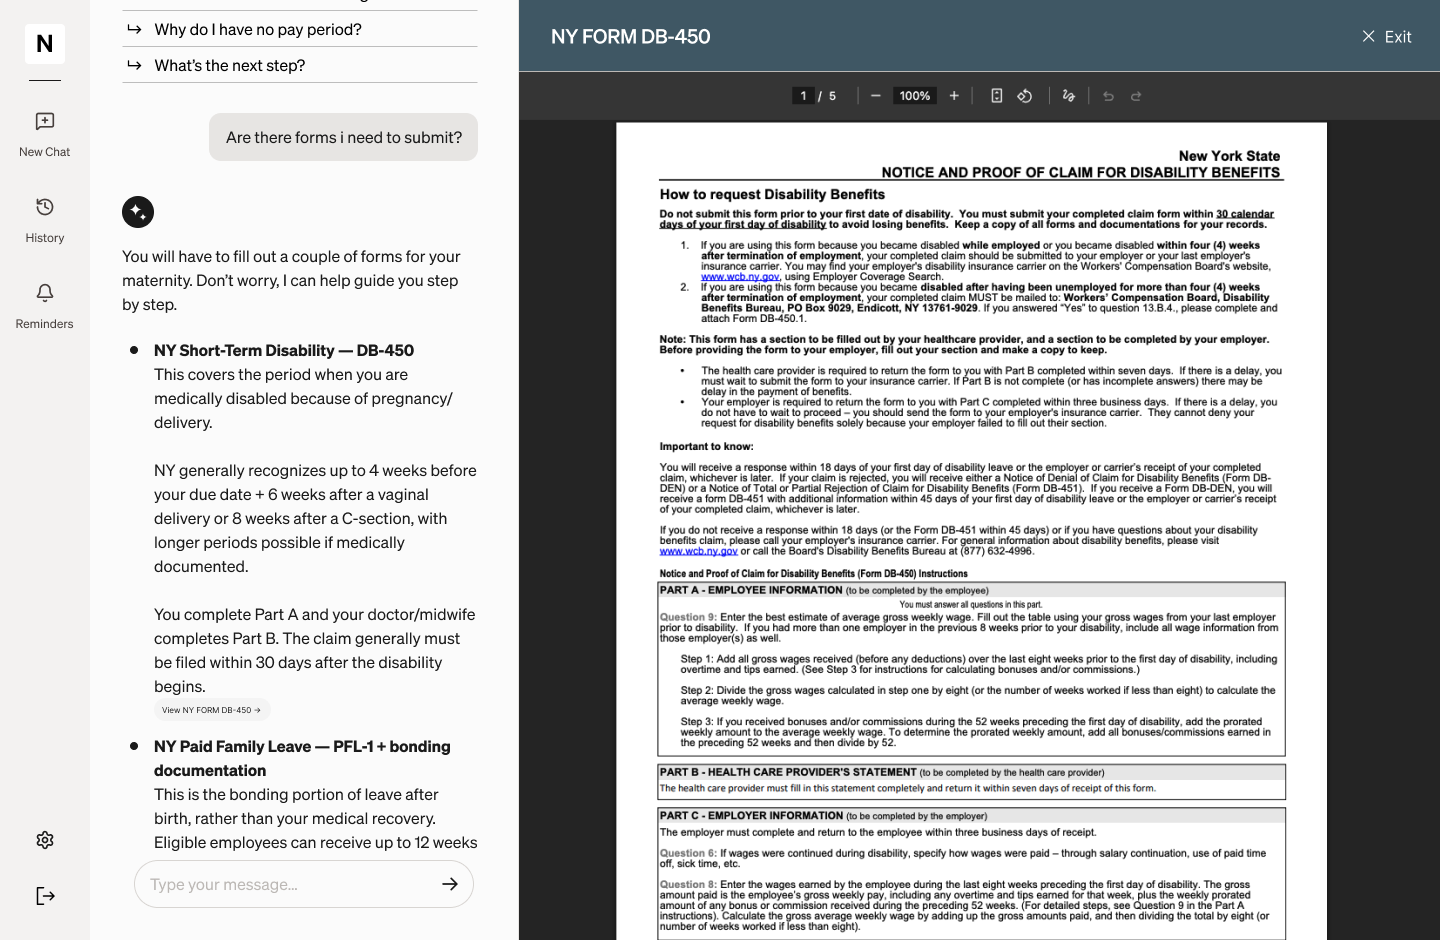Click the N logo in the sidebar
Screen dimensions: 1440x940
[x=45, y=44]
